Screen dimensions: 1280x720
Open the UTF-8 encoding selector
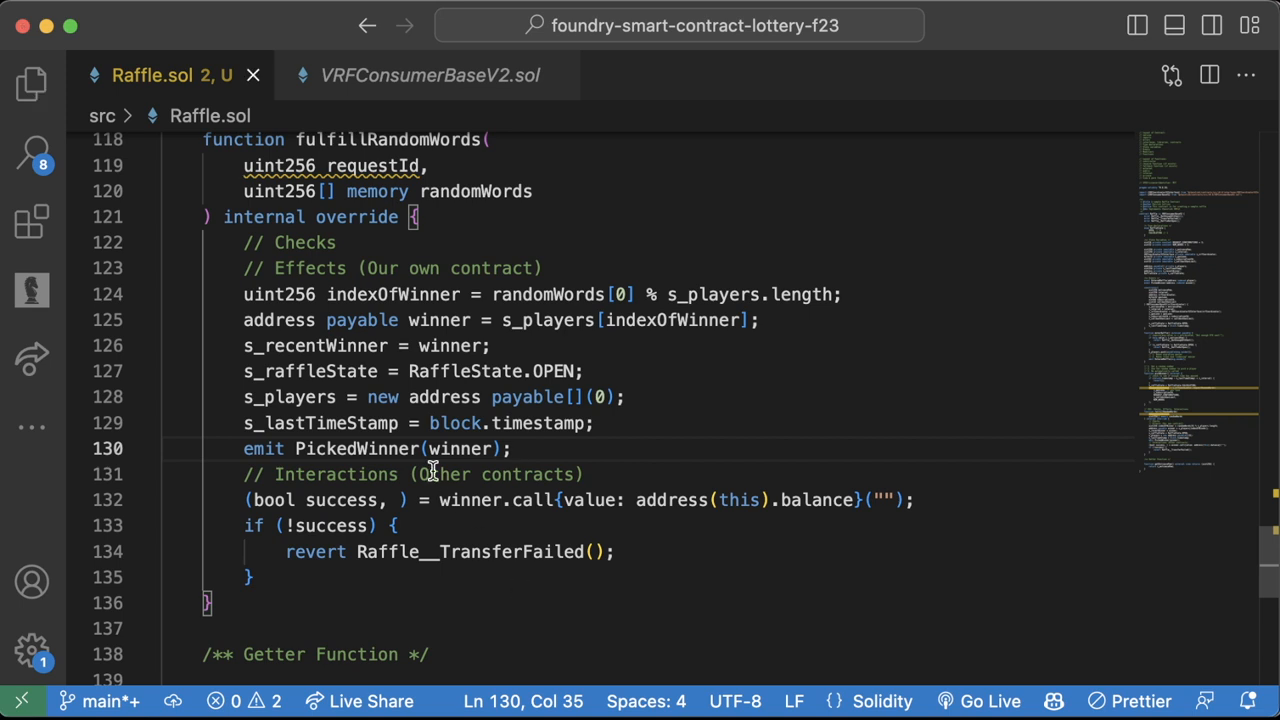pyautogui.click(x=734, y=701)
